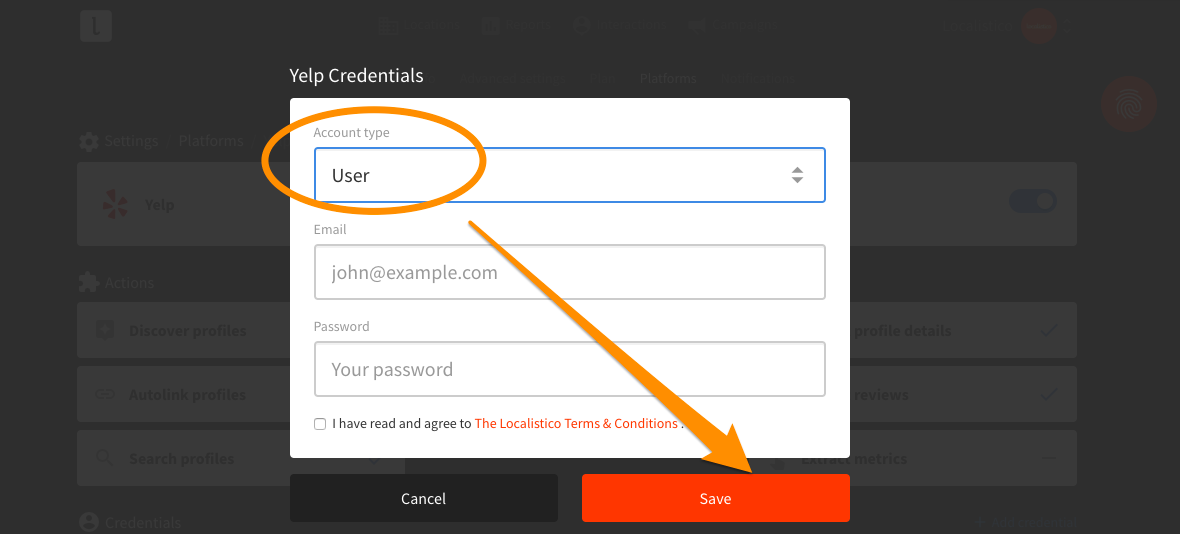This screenshot has height=534, width=1180.
Task: Click checkmark on profile details row
Action: point(1049,331)
